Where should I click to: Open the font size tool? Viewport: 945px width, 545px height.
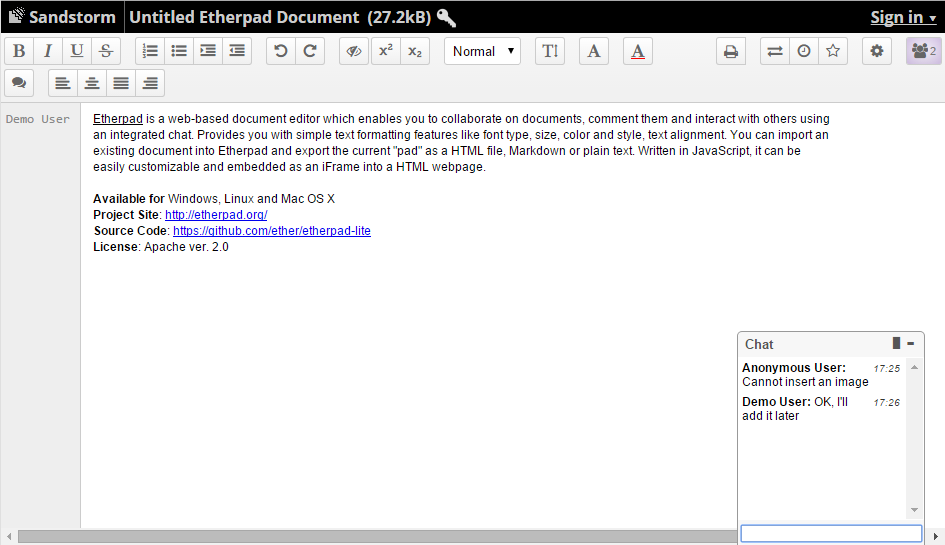tap(550, 51)
